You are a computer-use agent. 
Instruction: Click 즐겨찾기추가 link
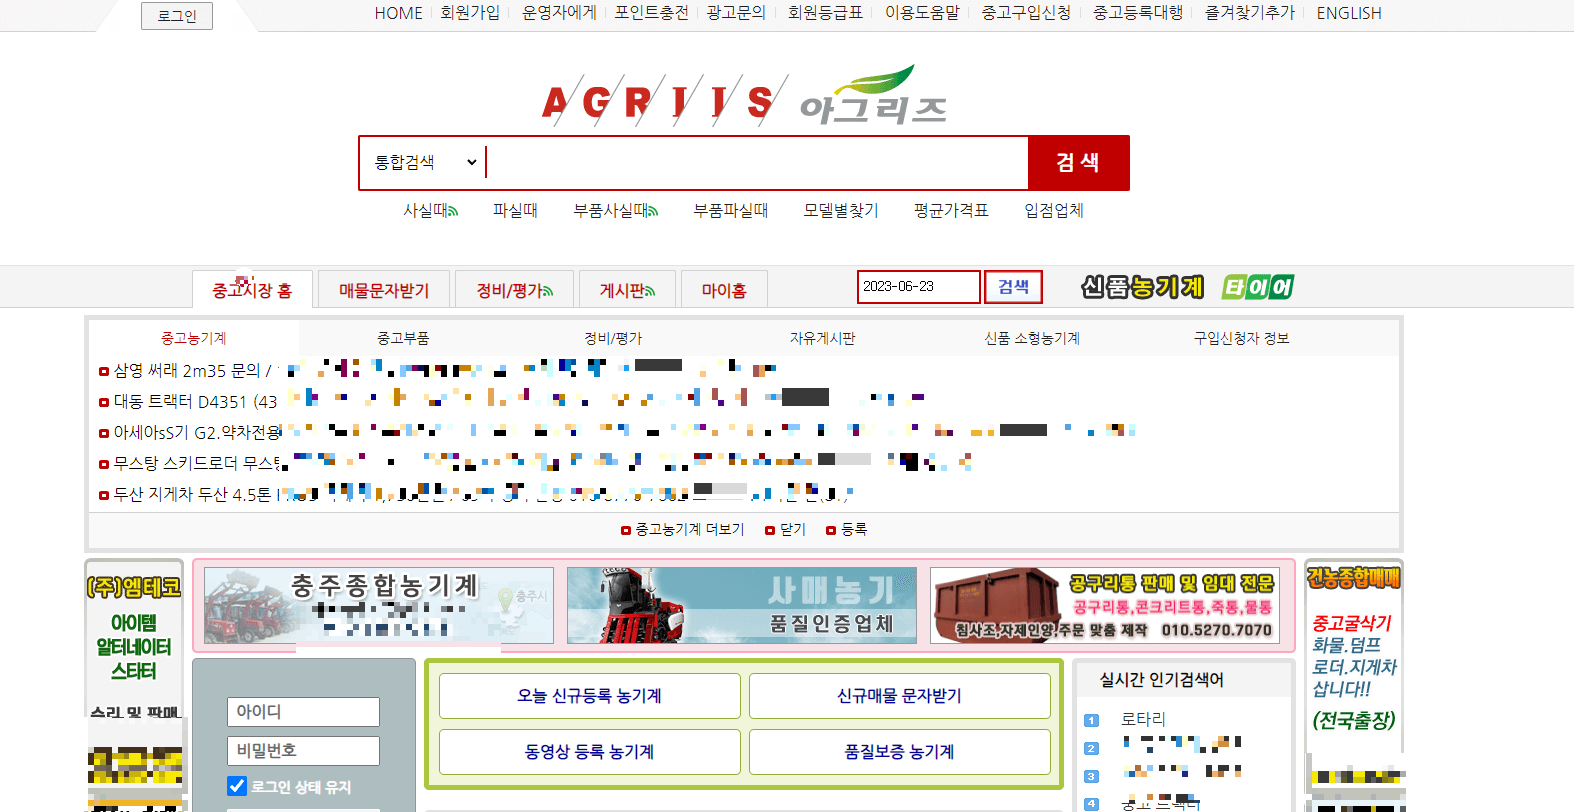pyautogui.click(x=1250, y=13)
